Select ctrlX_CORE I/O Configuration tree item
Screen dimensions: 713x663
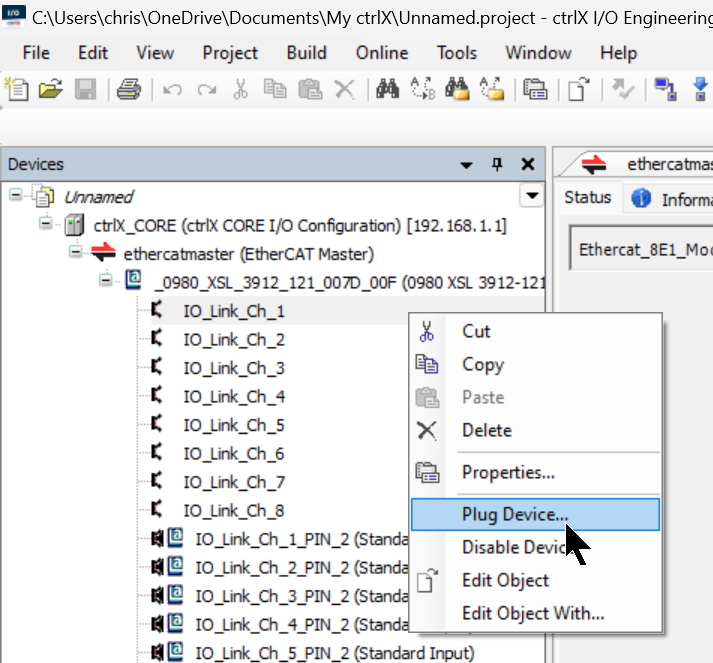(x=300, y=226)
